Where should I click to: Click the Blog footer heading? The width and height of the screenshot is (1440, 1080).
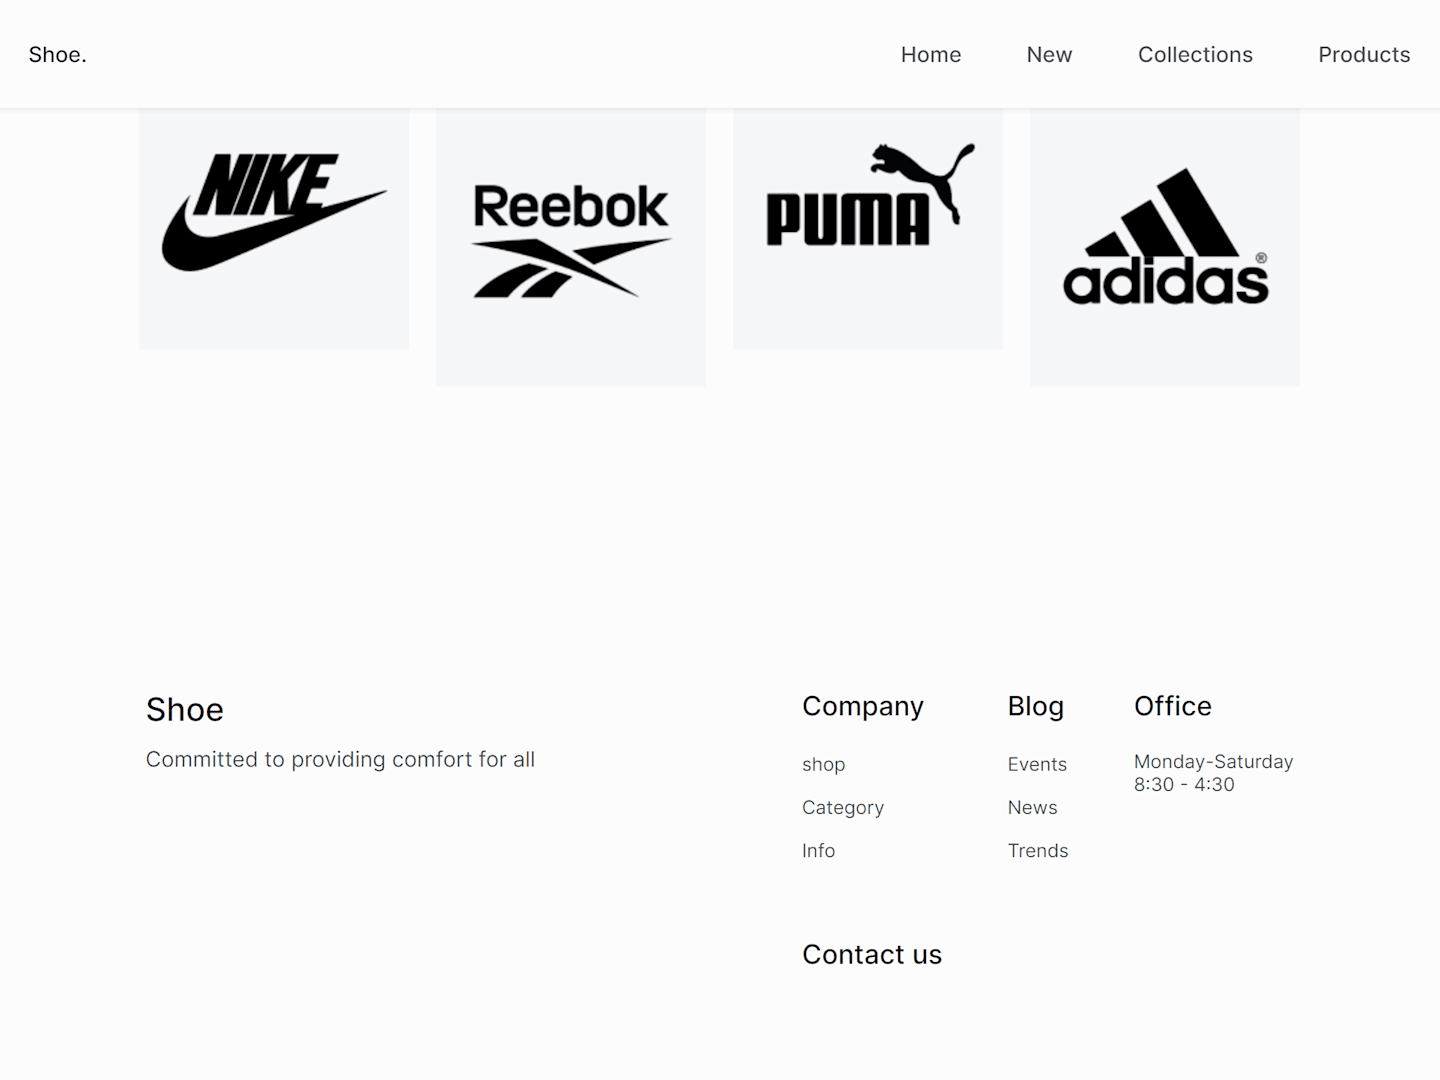coord(1036,706)
